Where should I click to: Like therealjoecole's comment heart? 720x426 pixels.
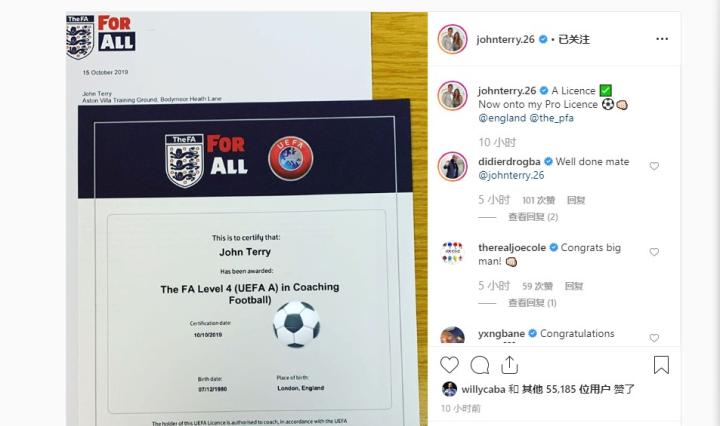point(654,252)
